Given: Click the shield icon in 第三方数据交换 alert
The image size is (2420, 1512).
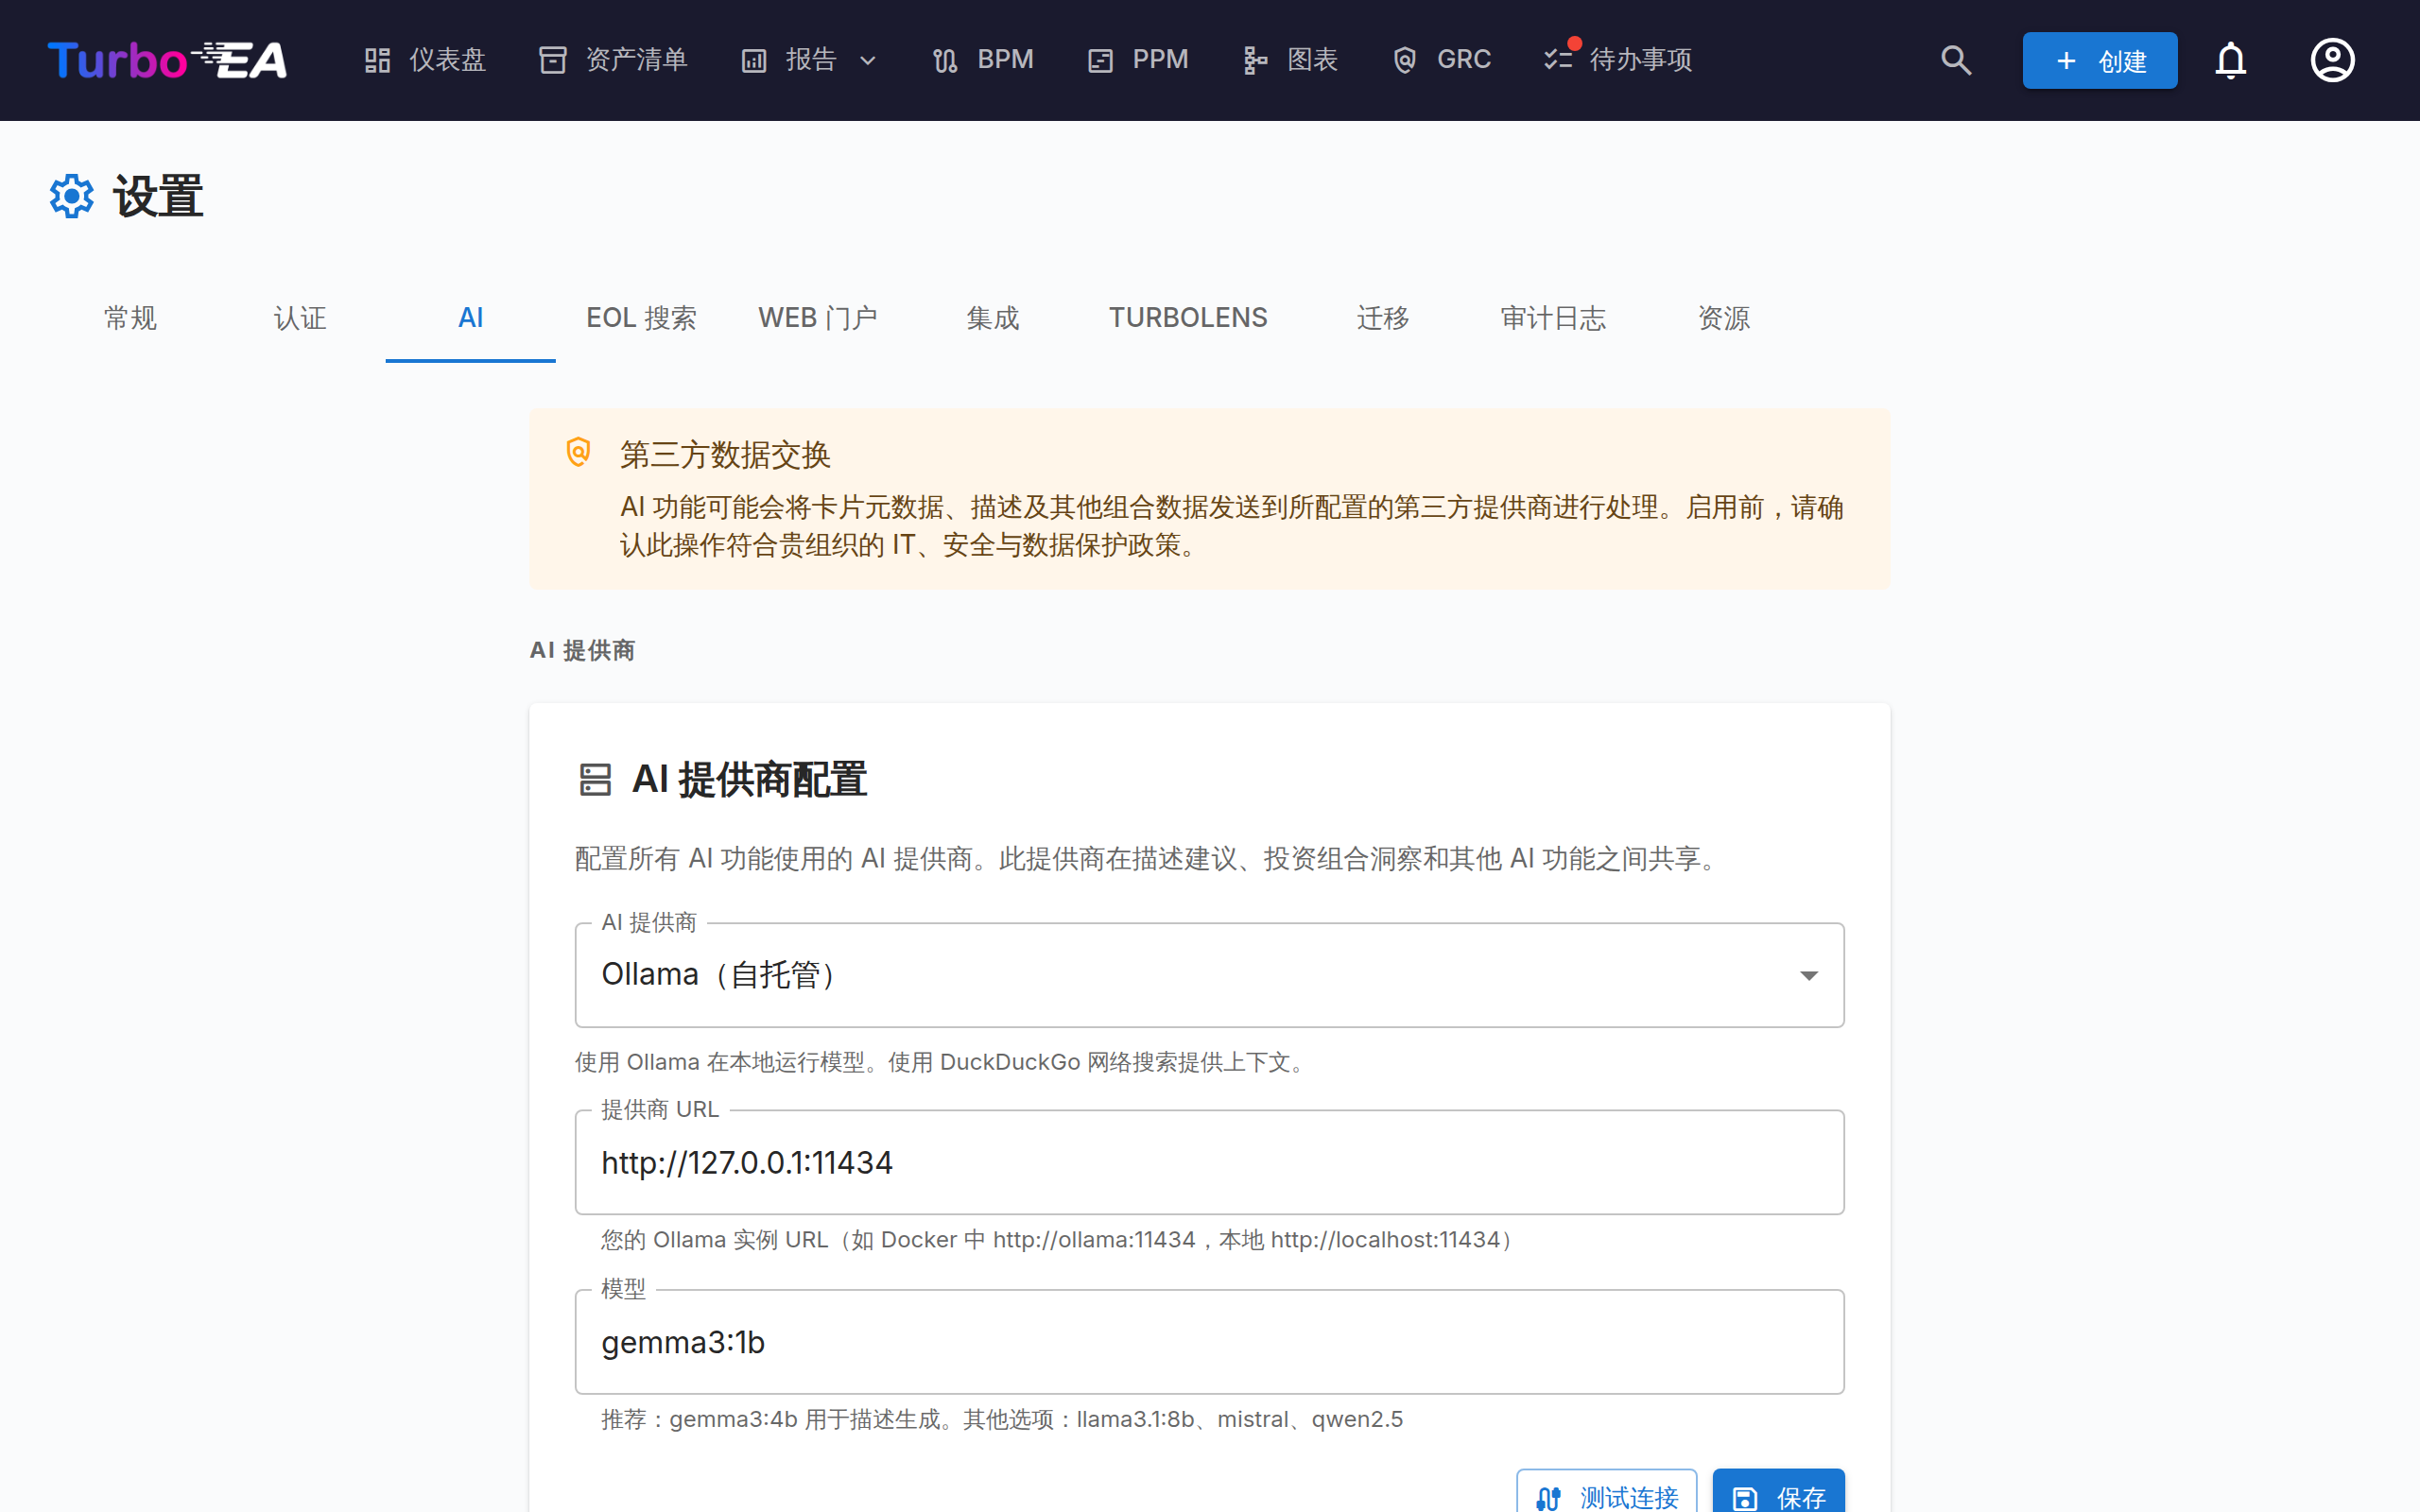Looking at the screenshot, I should click(578, 452).
